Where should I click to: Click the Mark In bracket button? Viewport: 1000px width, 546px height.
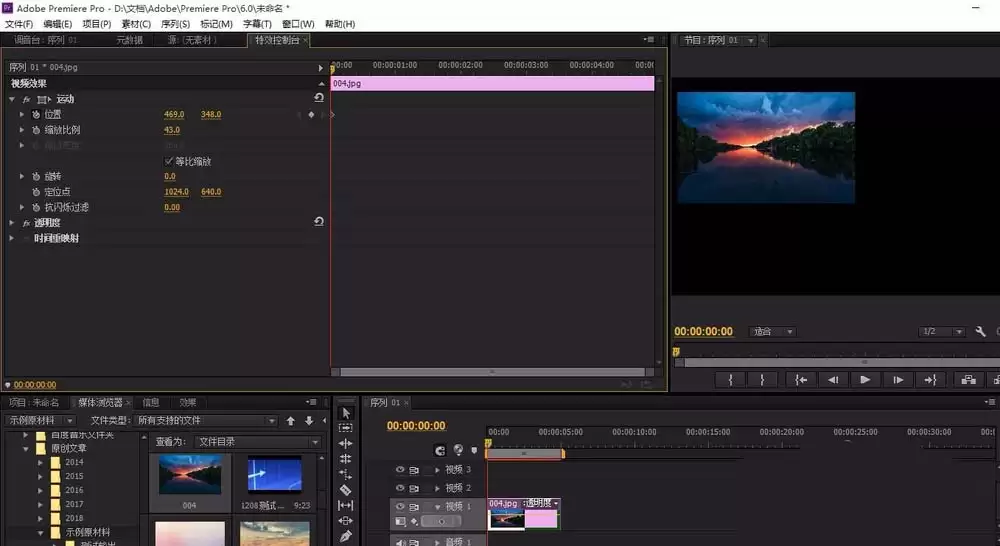click(x=731, y=380)
